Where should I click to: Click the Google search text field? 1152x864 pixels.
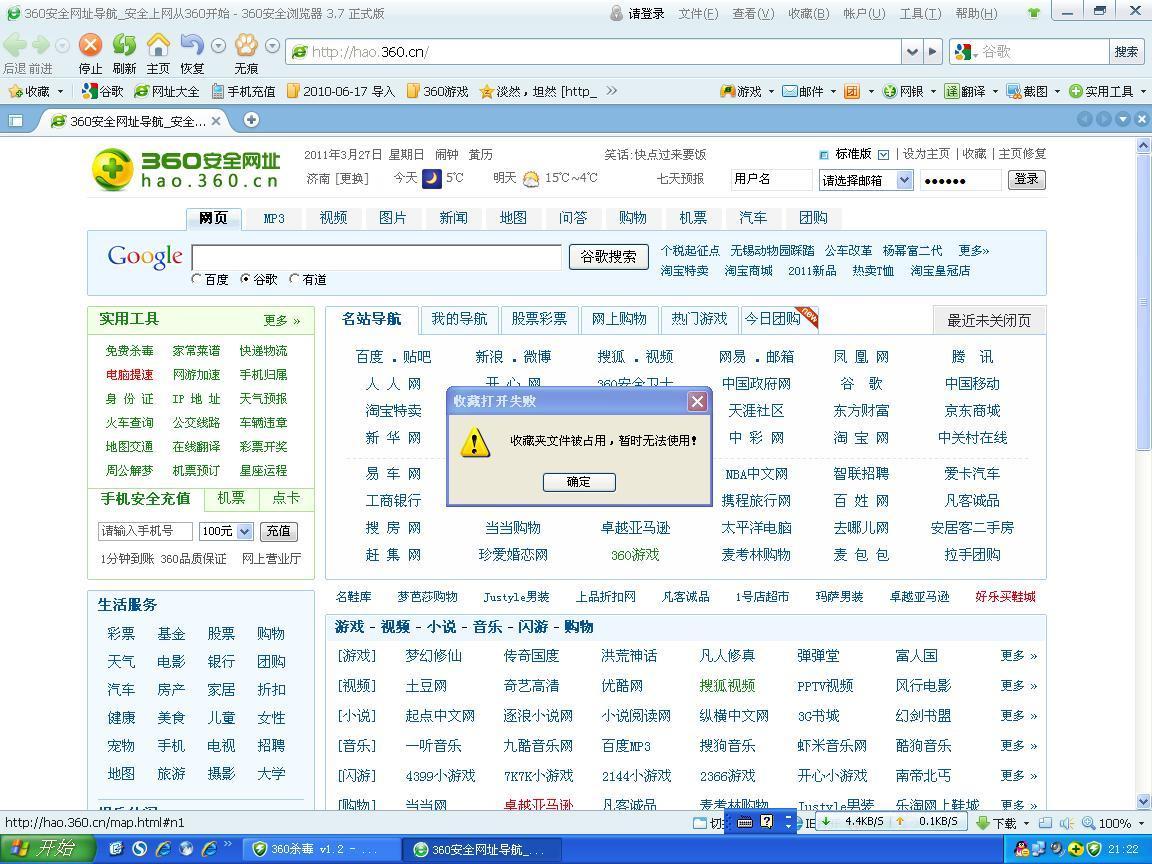(376, 257)
